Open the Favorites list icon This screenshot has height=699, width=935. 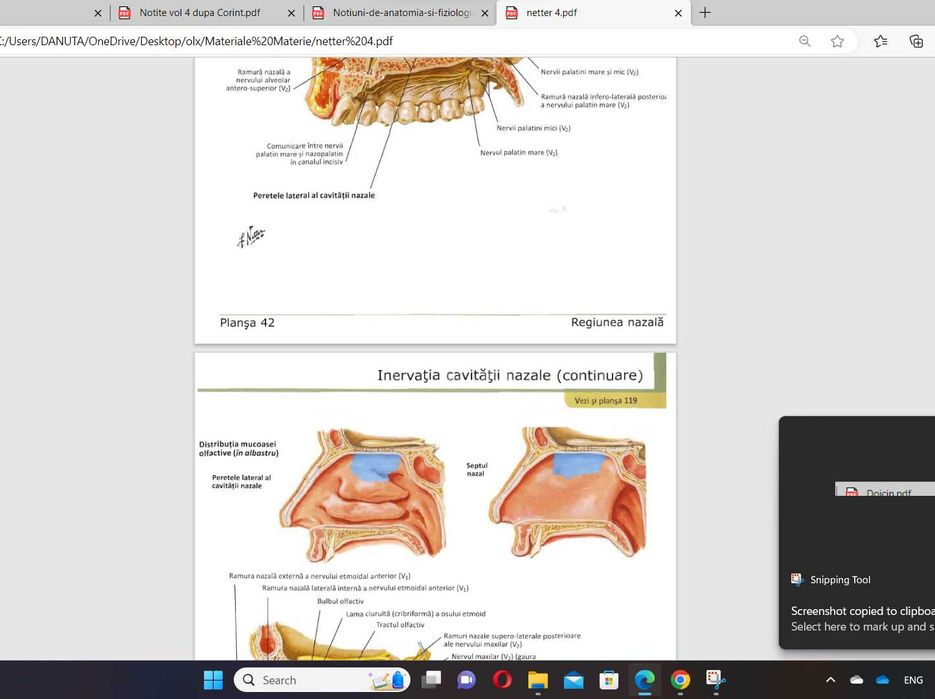880,41
